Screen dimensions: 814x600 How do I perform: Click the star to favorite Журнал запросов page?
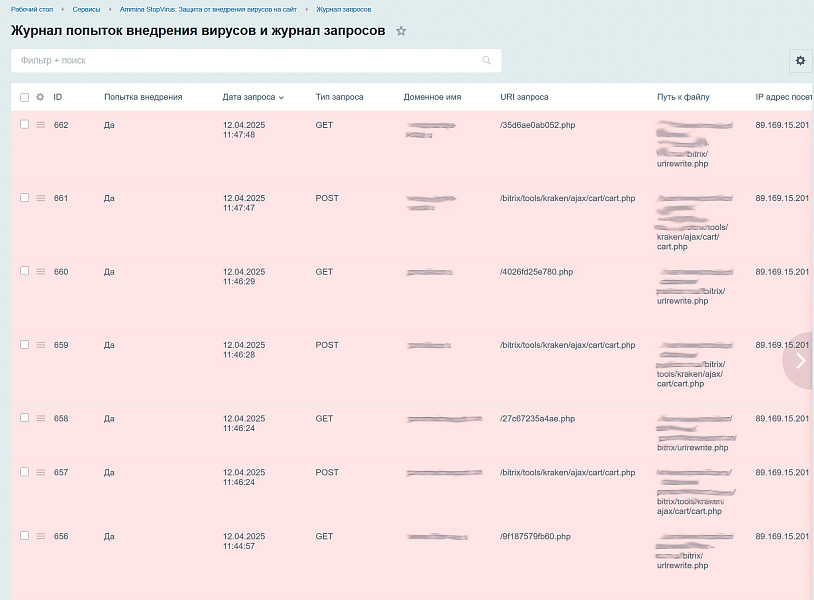(x=401, y=31)
